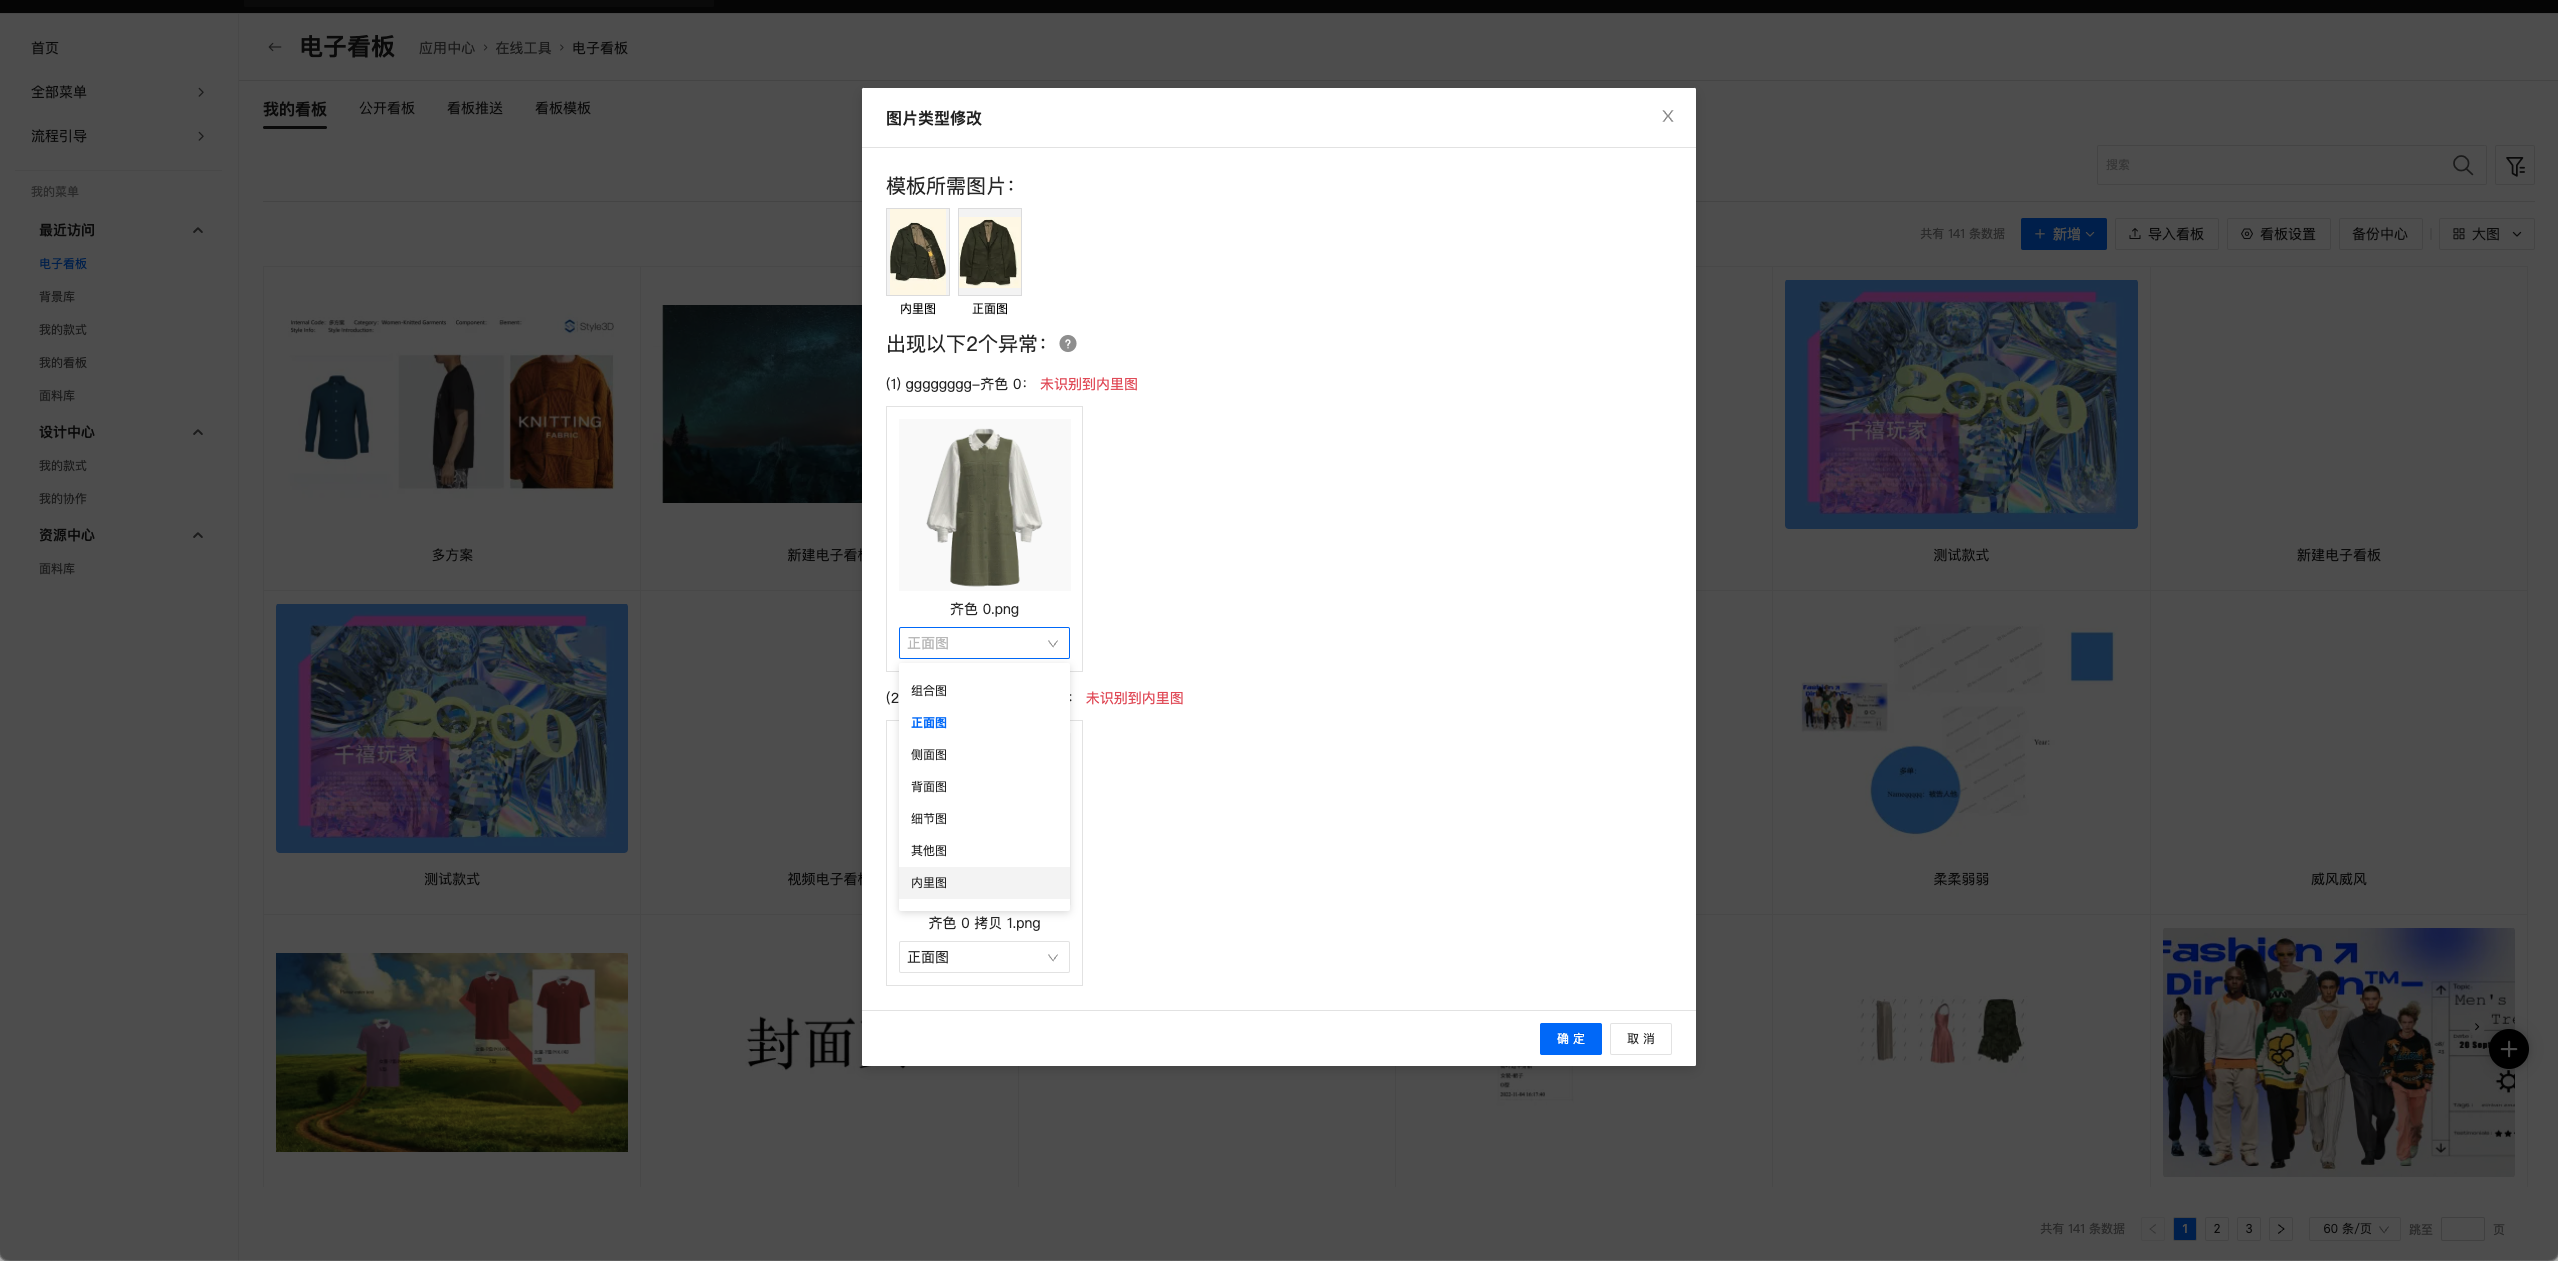Click the filter funnel icon
Viewport: 2558px width, 1261px height.
pyautogui.click(x=2514, y=165)
